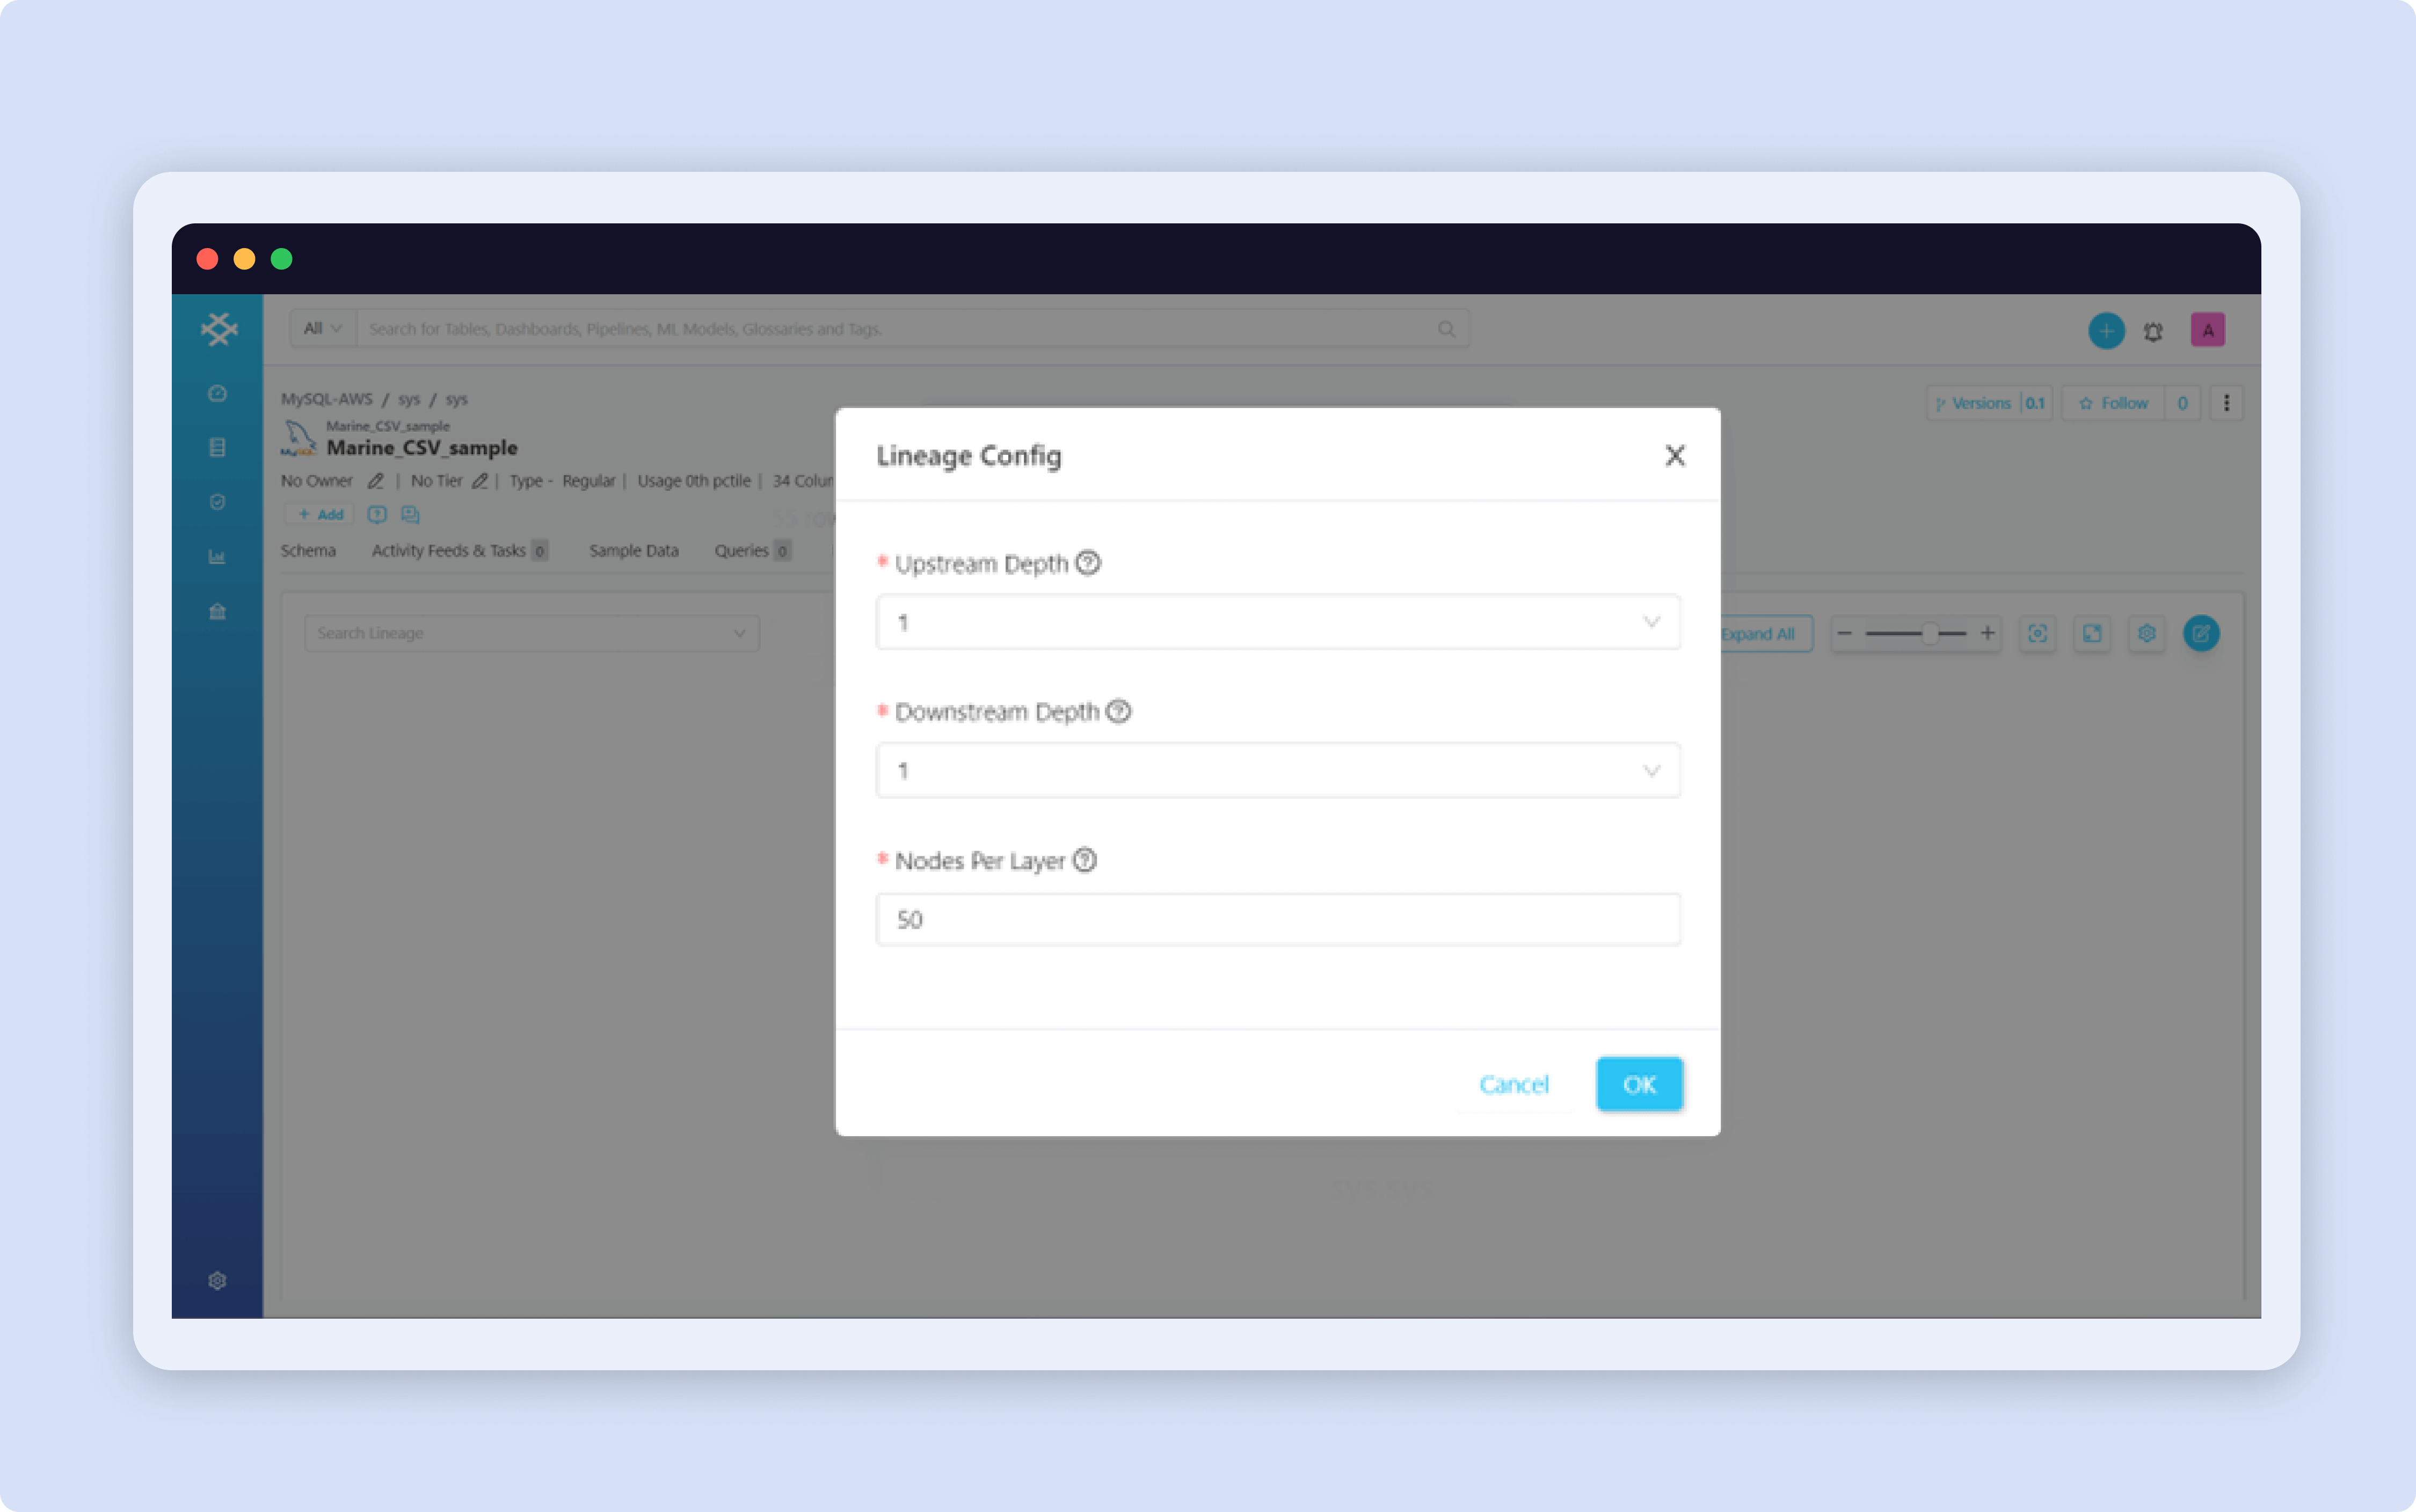The height and width of the screenshot is (1512, 2416).
Task: Click the fullscreen lineage icon
Action: click(x=2093, y=633)
